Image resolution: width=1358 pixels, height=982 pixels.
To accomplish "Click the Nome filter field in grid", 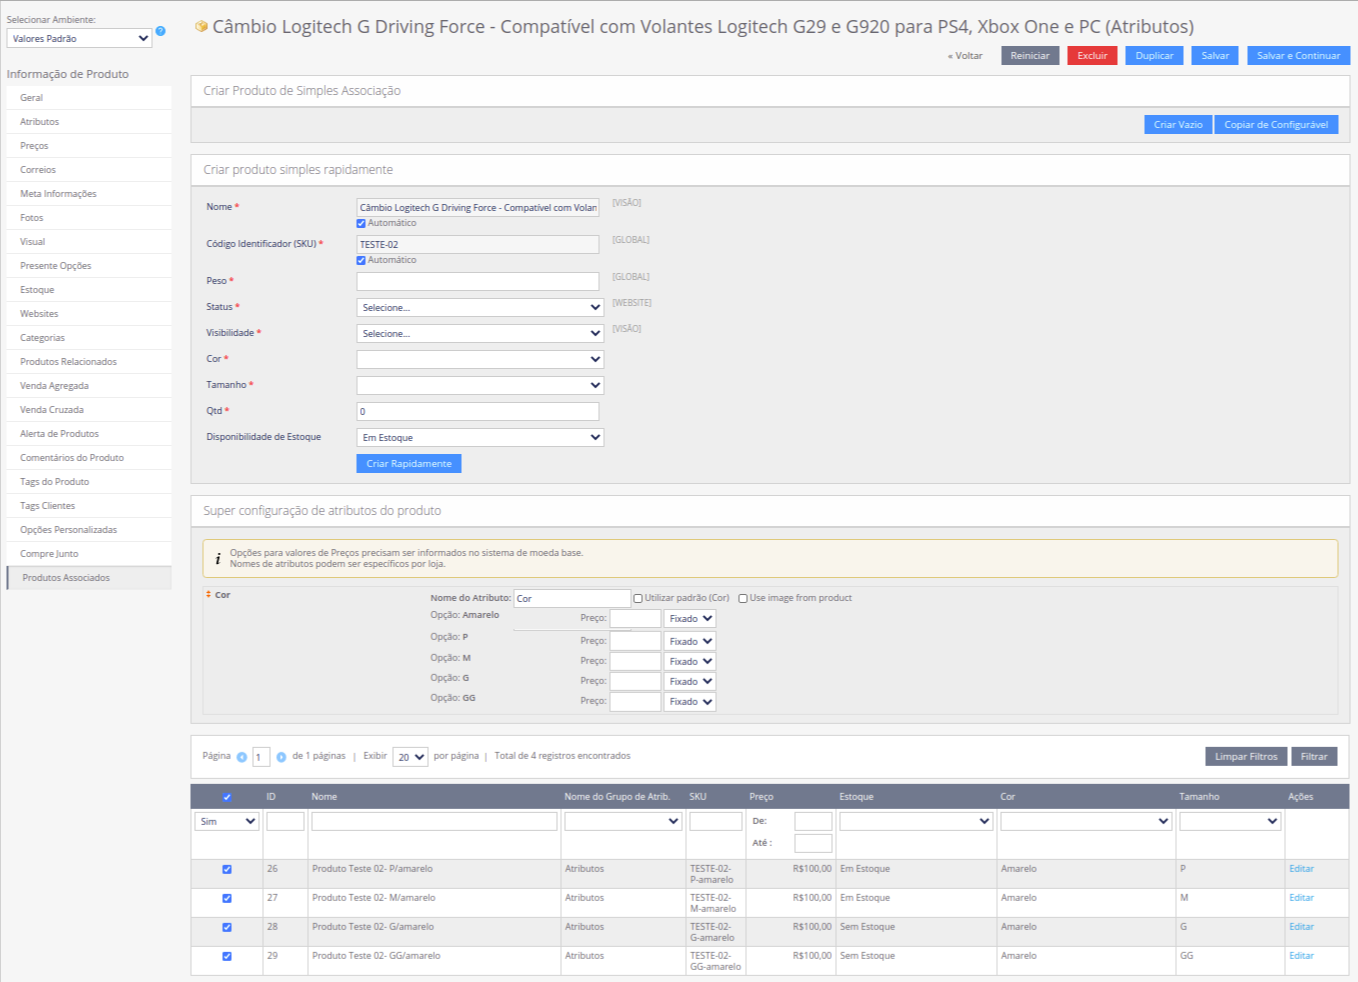I will point(434,821).
